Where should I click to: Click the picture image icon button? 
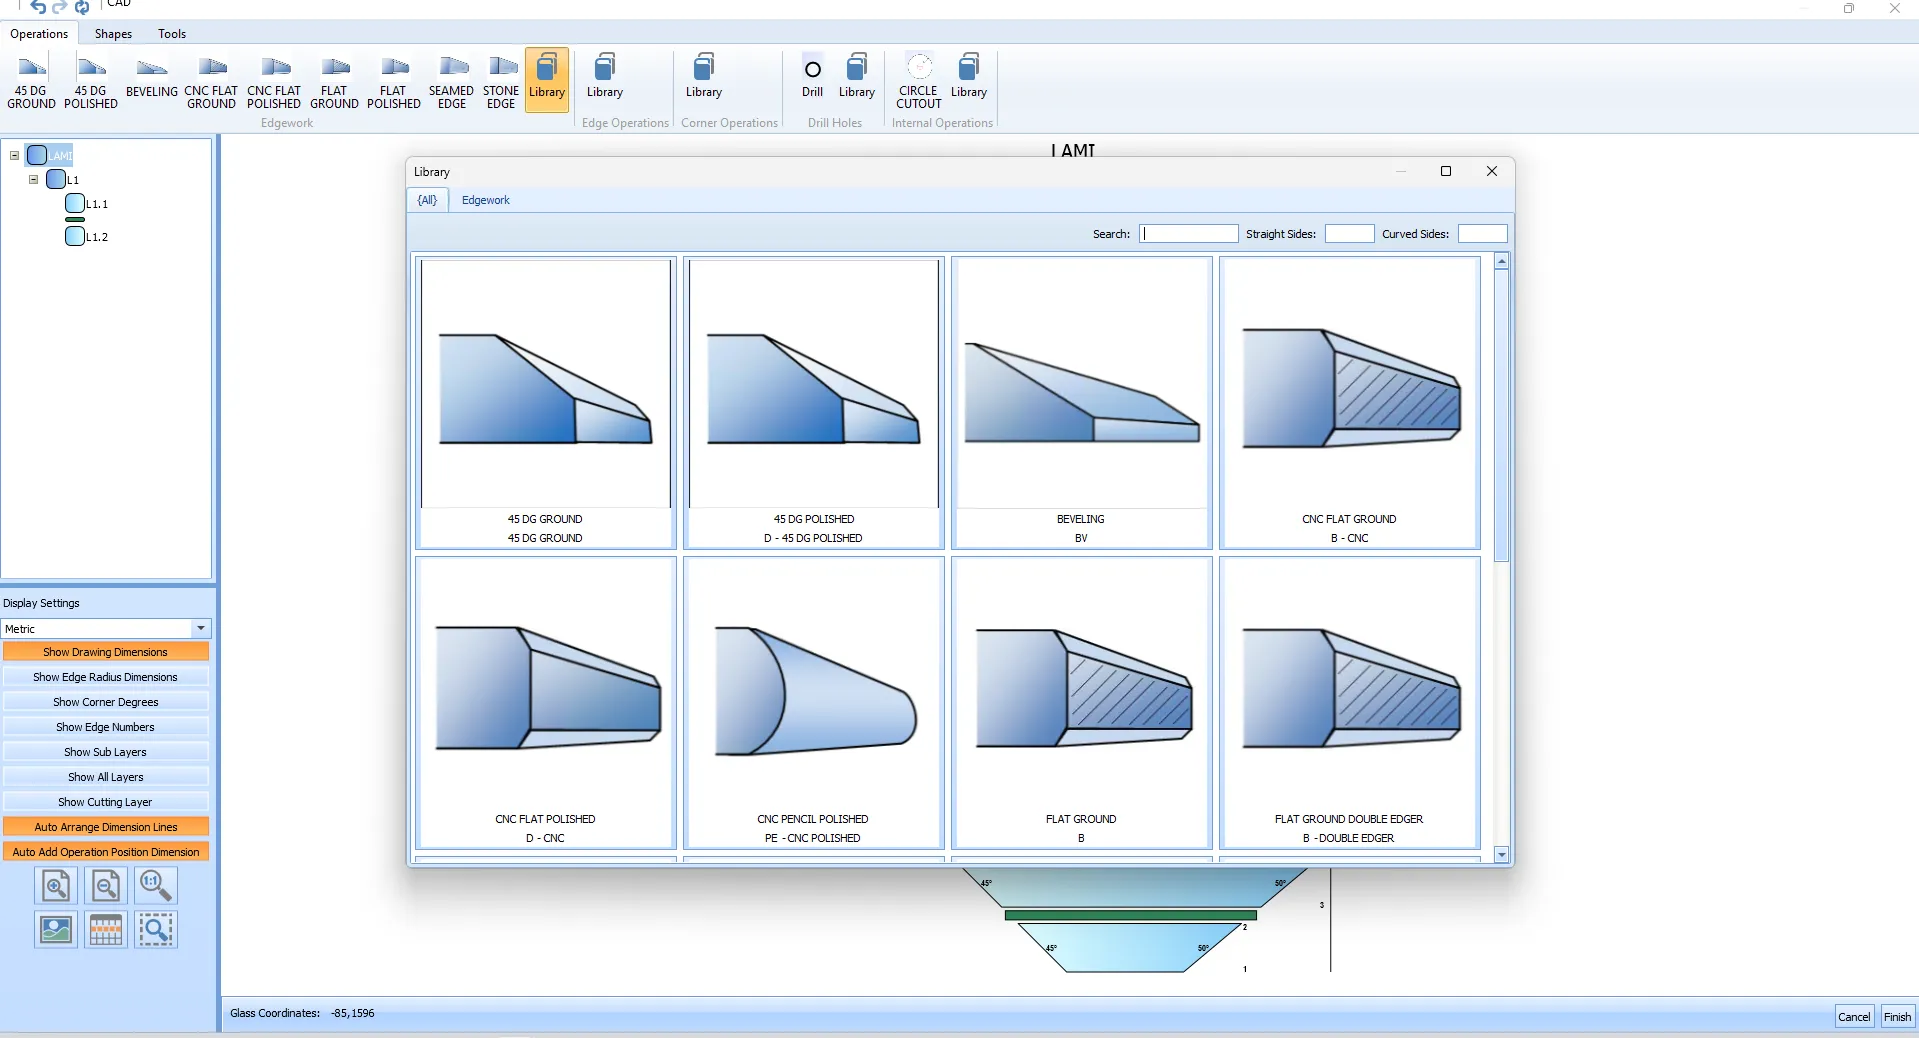pos(56,930)
